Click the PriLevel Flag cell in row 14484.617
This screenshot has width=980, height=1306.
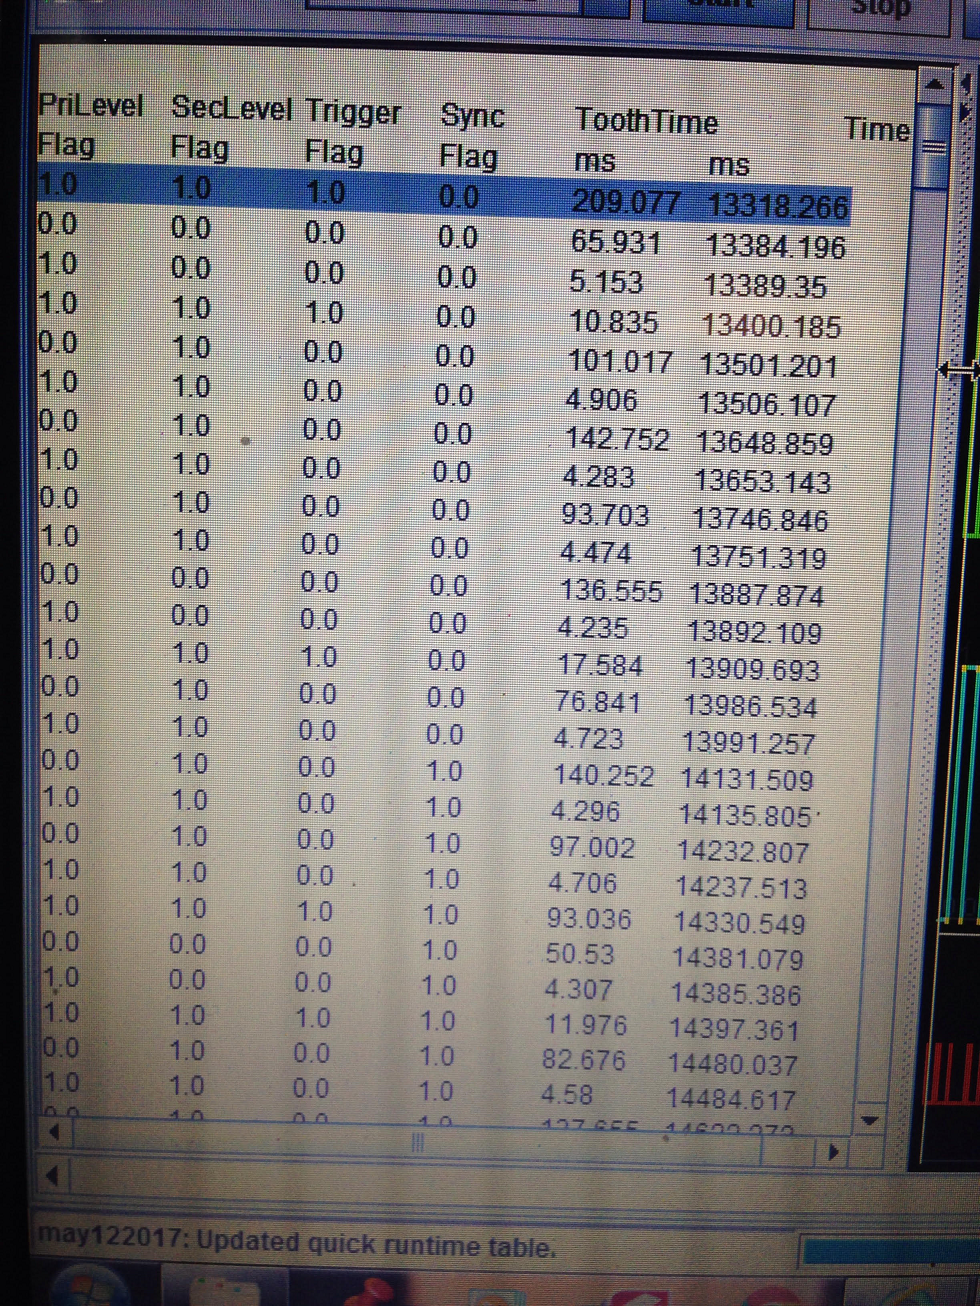60,1082
